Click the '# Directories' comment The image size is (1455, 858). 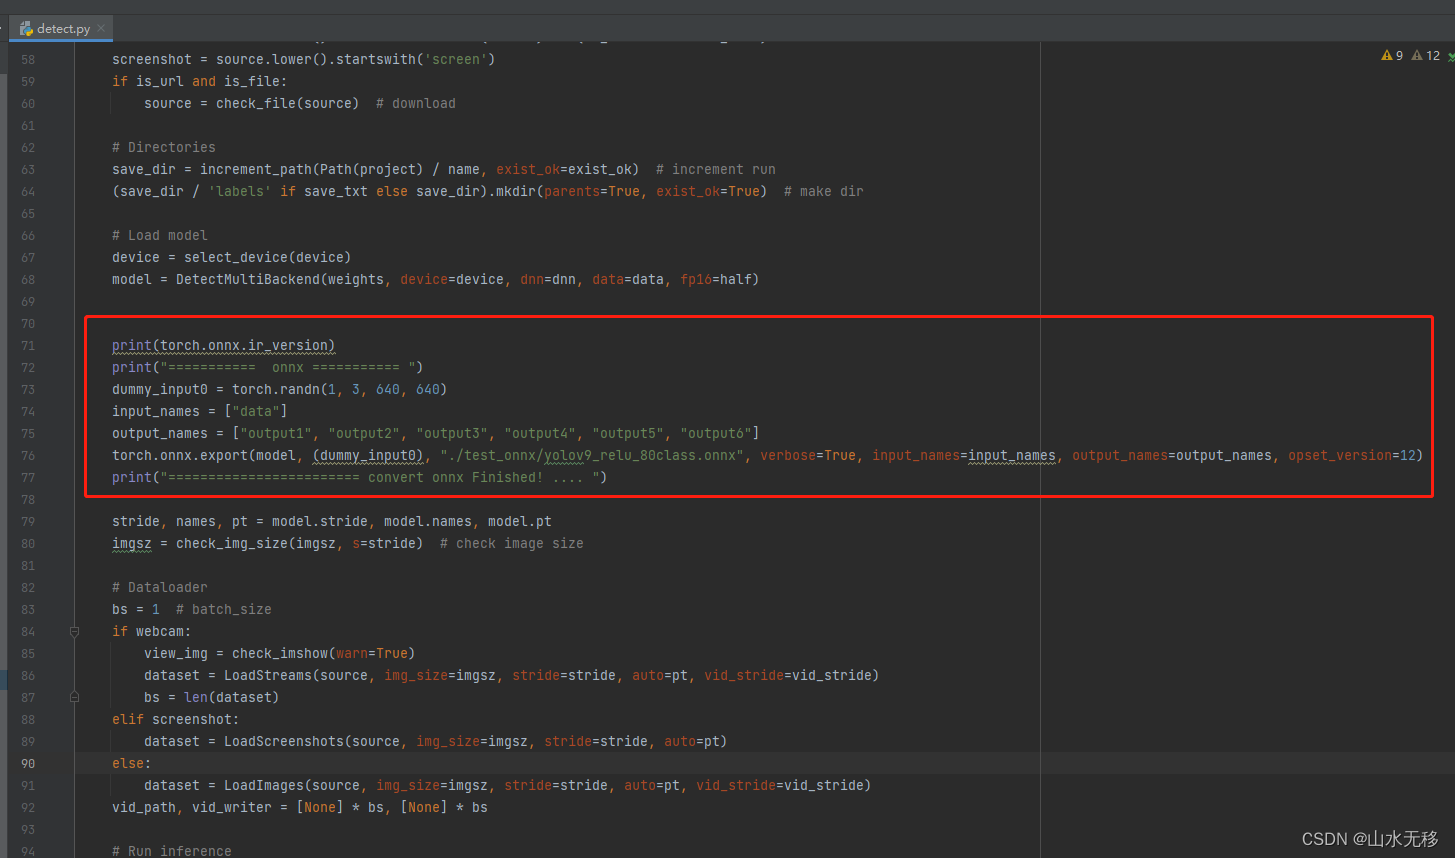[x=164, y=147]
